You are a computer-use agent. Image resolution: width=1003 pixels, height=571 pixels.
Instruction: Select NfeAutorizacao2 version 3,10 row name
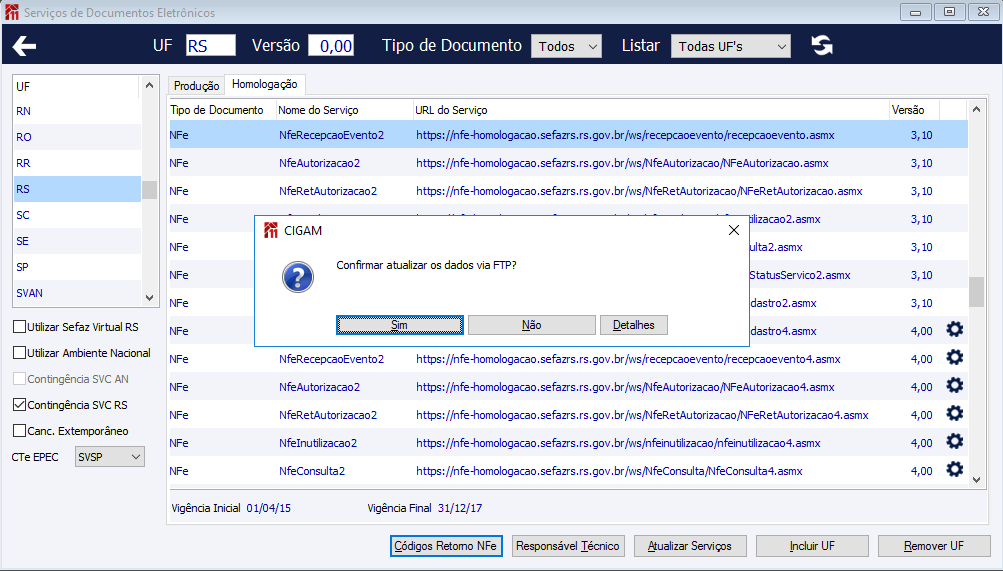pos(319,163)
